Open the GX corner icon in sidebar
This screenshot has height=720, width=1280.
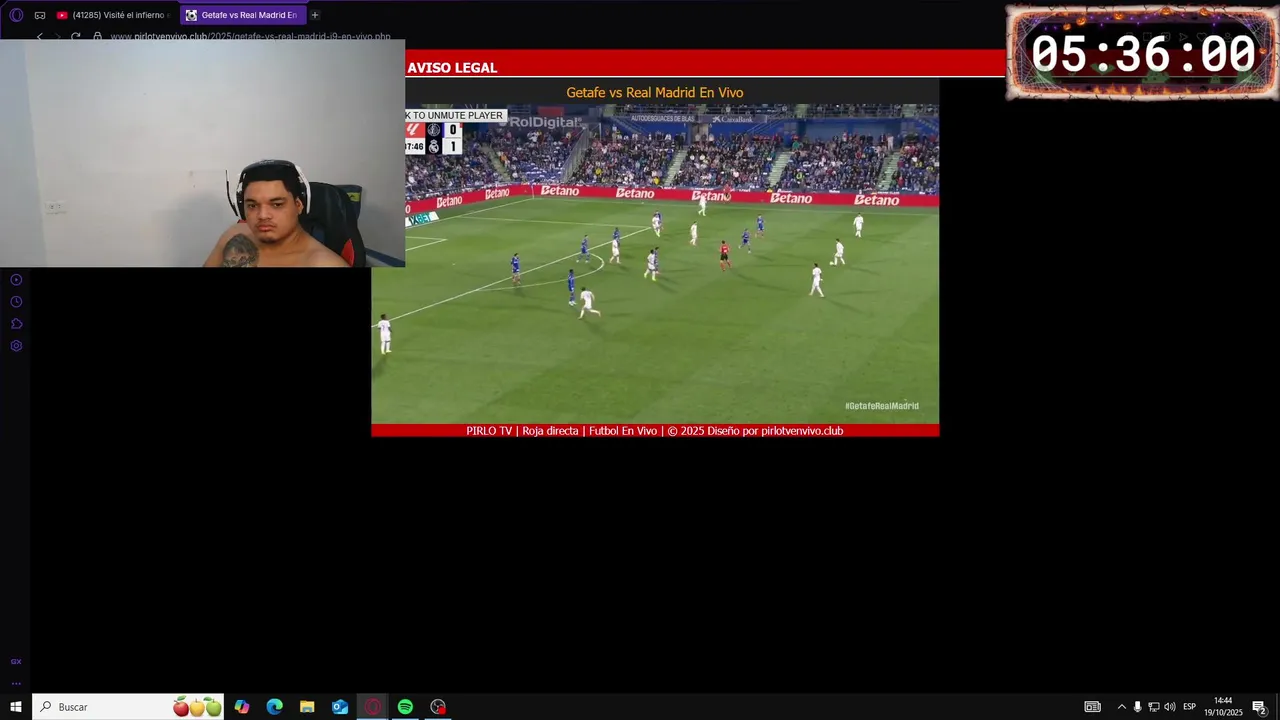point(16,661)
